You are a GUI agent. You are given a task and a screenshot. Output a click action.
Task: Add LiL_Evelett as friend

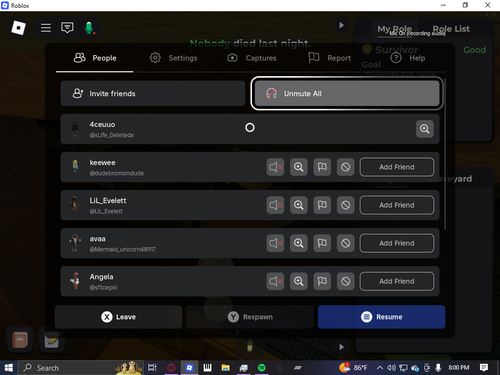(x=397, y=205)
